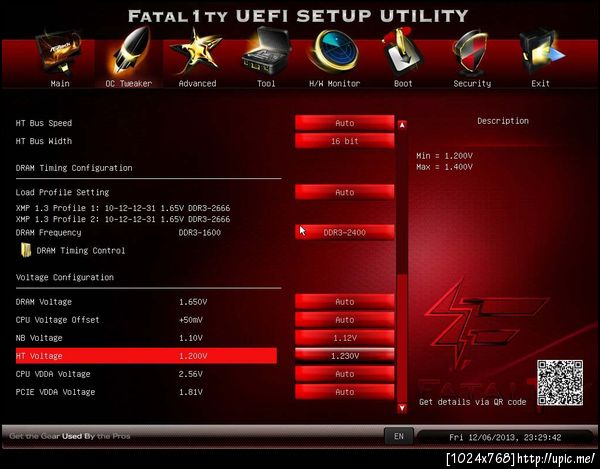Click the vertical scrollbar thumb

click(402, 337)
